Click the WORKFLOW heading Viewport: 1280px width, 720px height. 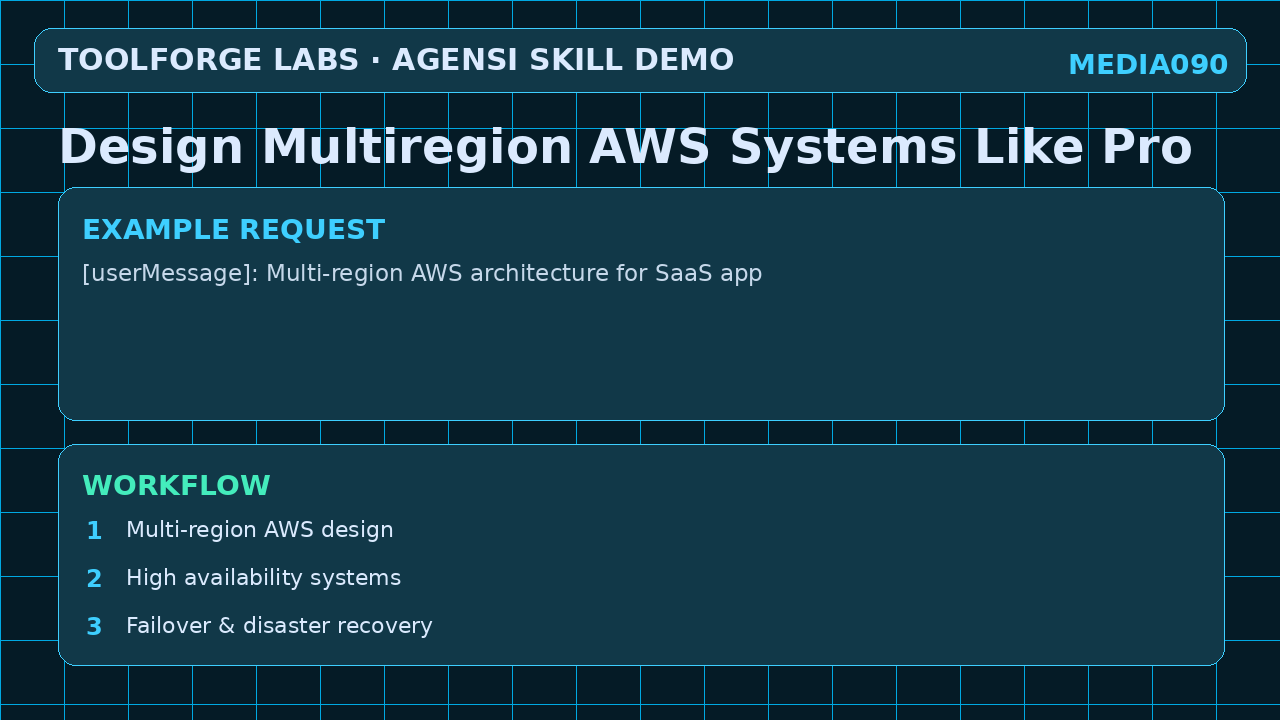point(176,486)
